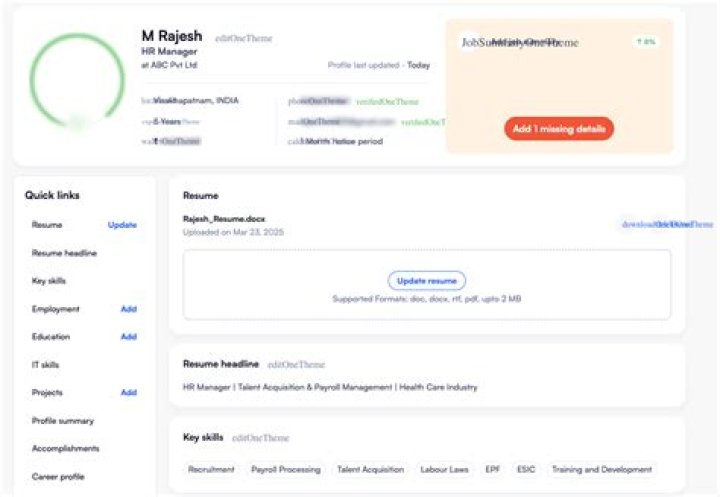Image resolution: width=720 pixels, height=497 pixels.
Task: Click the HR Manager headline sentence text
Action: pyautogui.click(x=330, y=387)
